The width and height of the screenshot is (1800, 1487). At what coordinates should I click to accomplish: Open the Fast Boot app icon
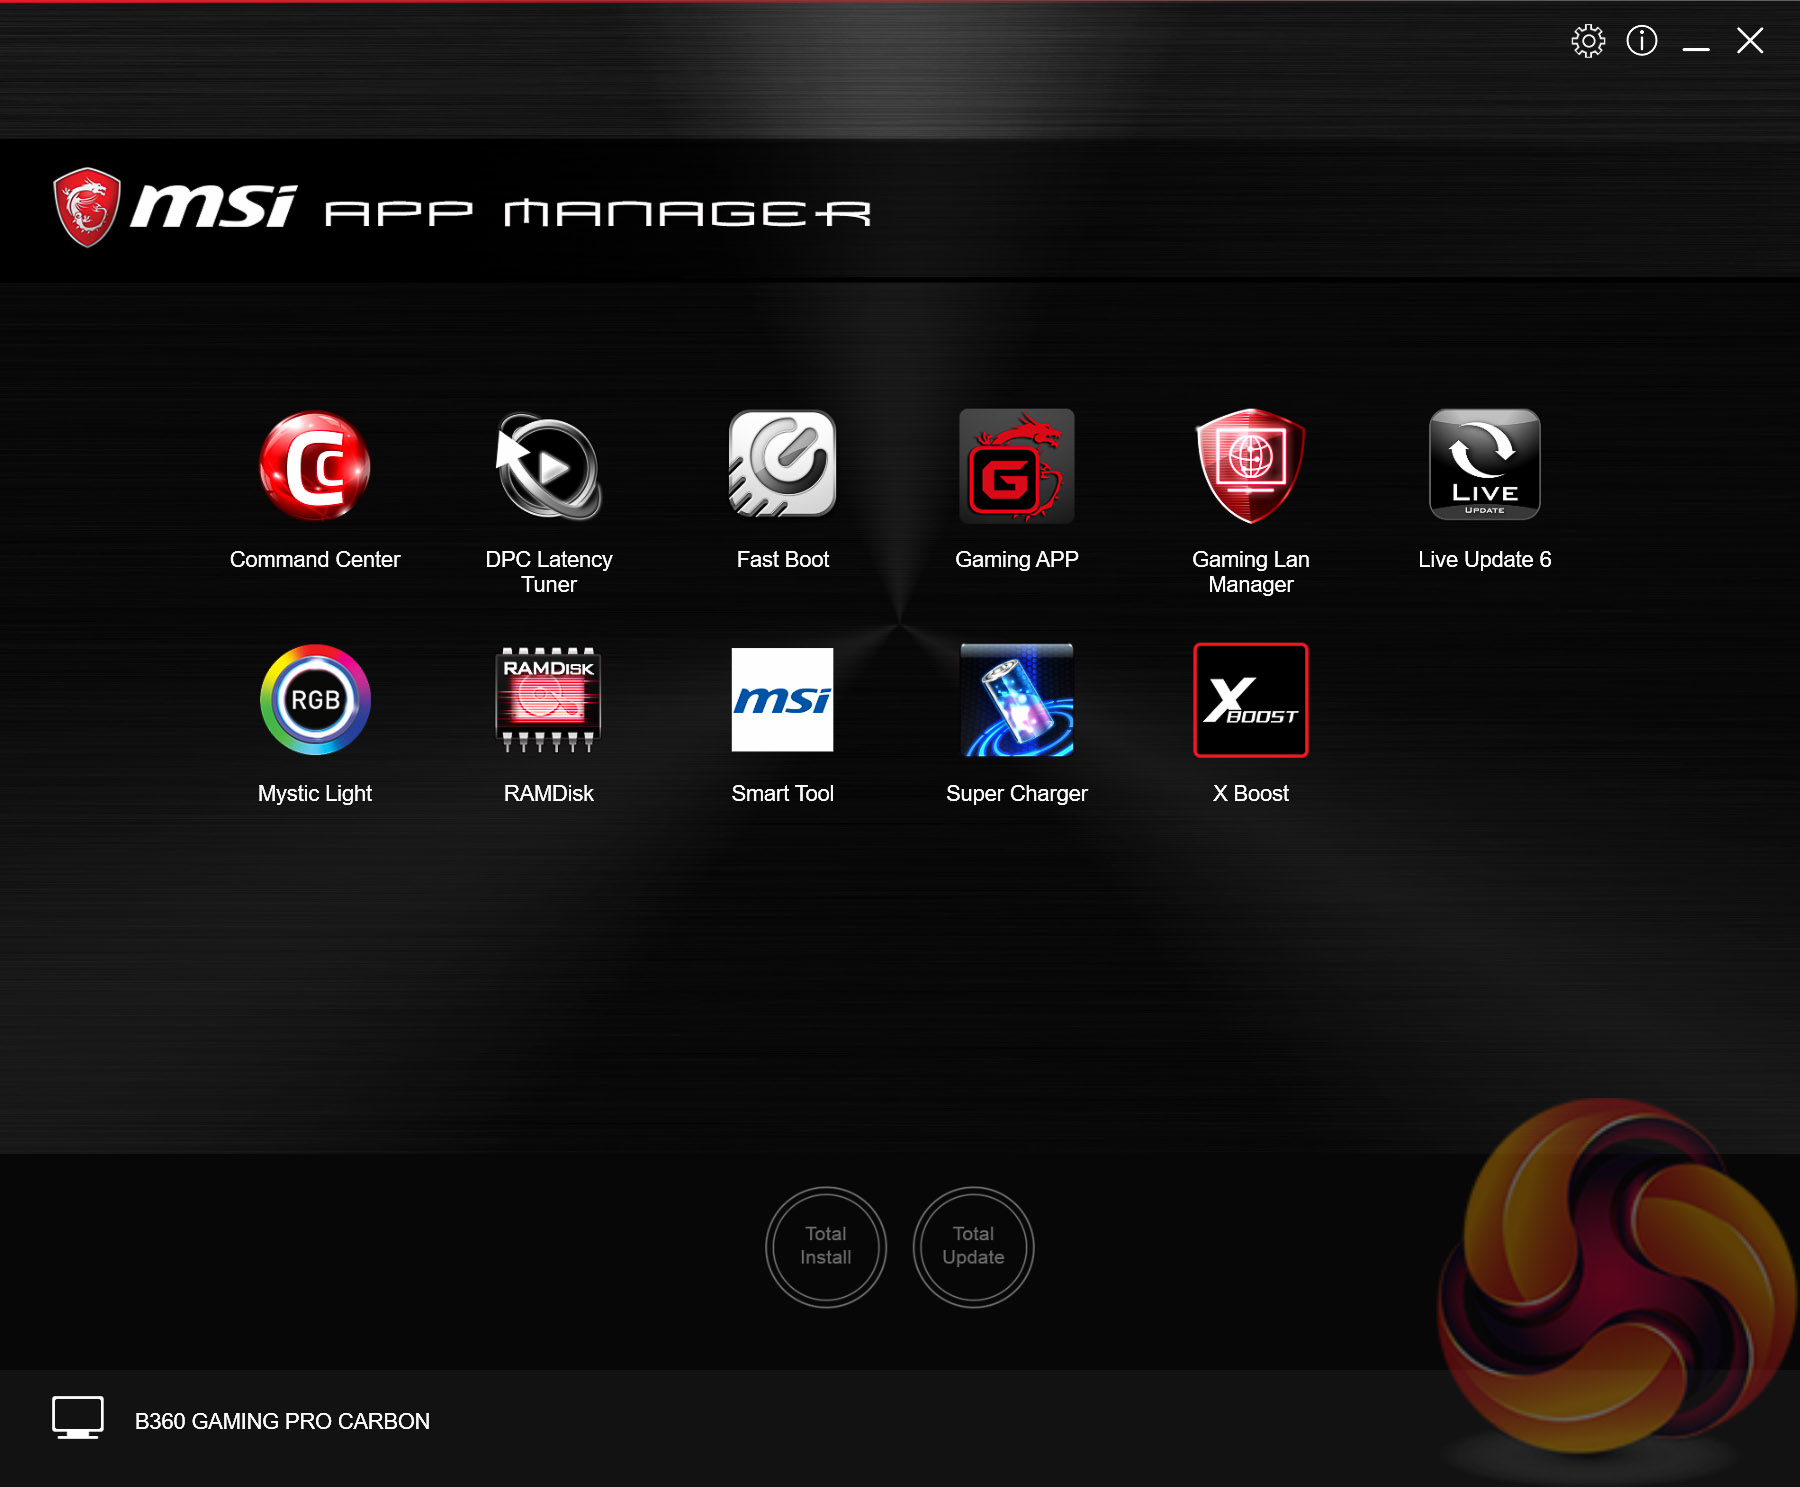click(783, 464)
